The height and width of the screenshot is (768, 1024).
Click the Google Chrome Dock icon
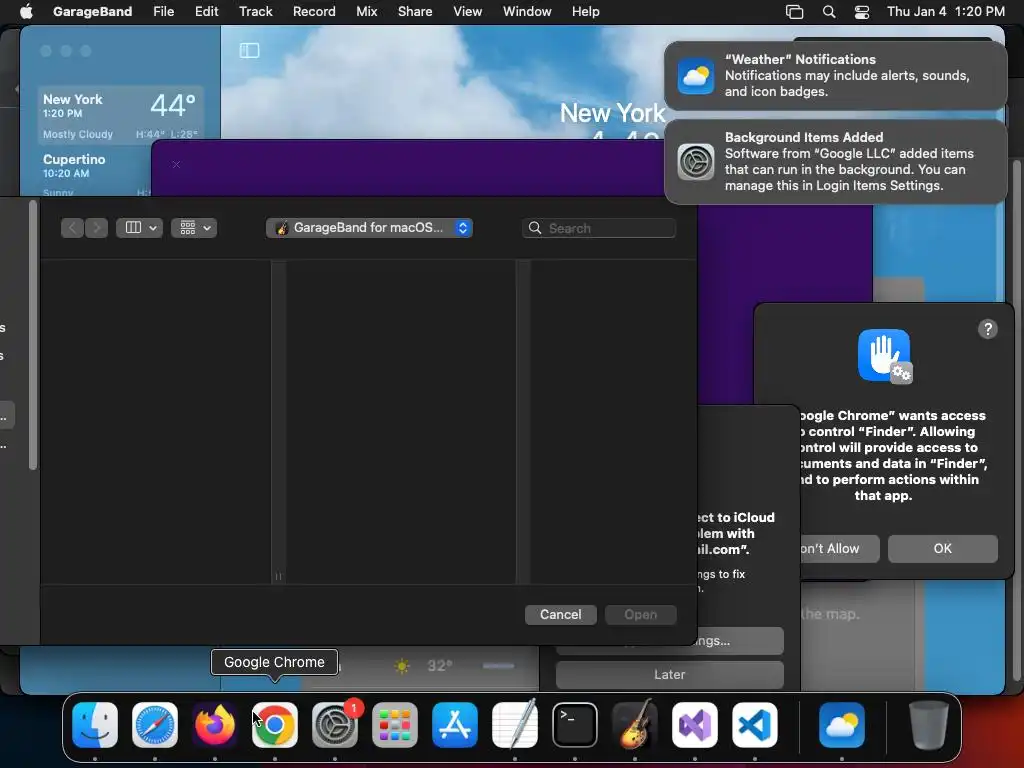275,725
